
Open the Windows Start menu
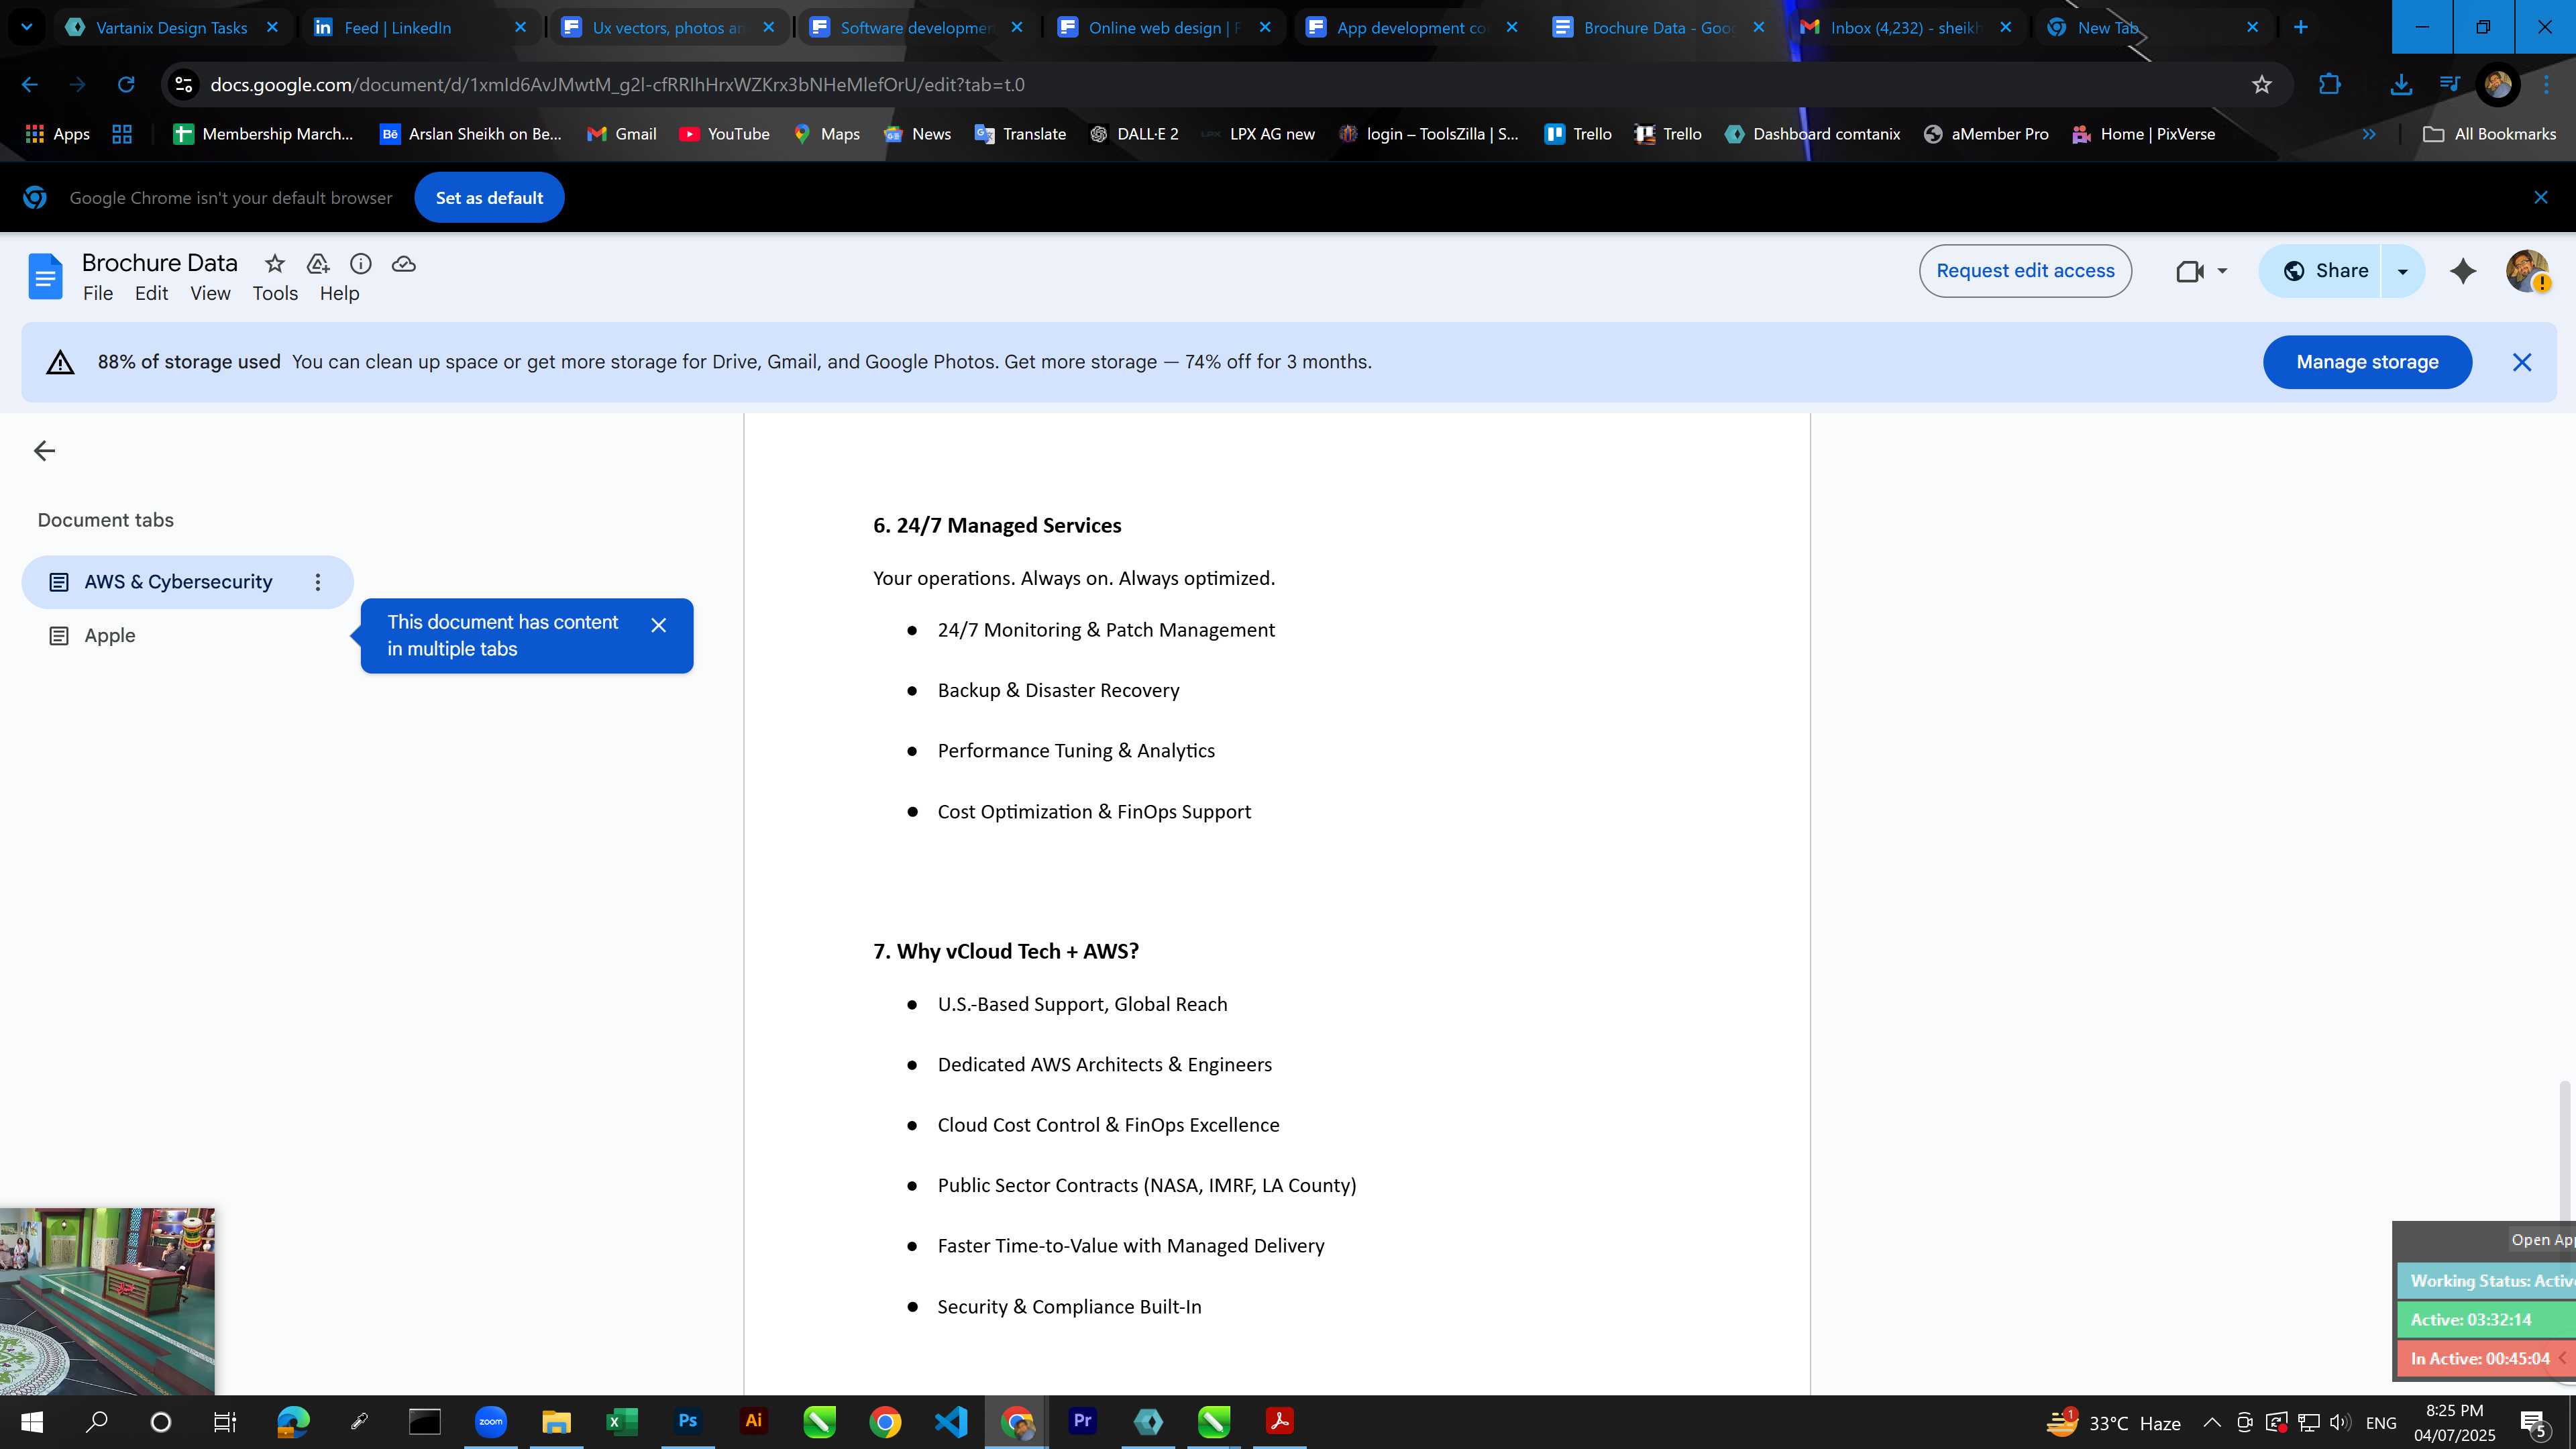(31, 1422)
